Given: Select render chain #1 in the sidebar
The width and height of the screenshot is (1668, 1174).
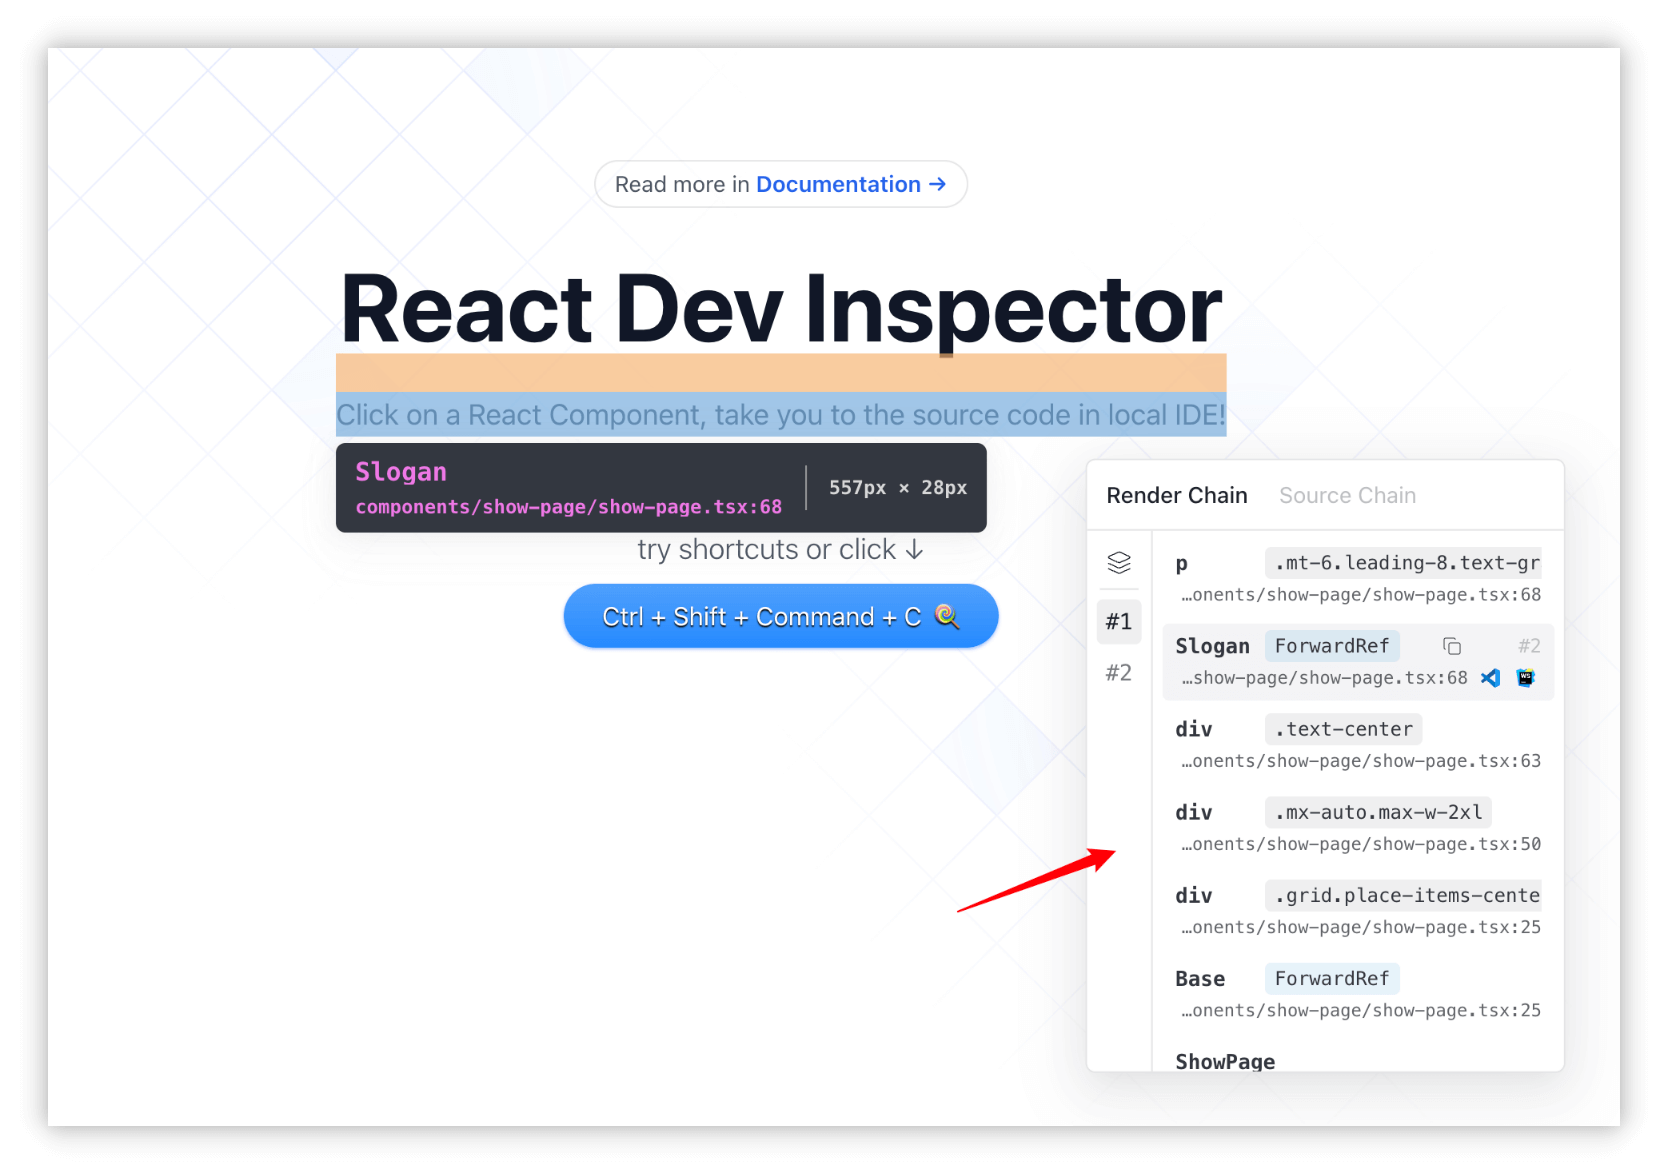Looking at the screenshot, I should pyautogui.click(x=1119, y=621).
